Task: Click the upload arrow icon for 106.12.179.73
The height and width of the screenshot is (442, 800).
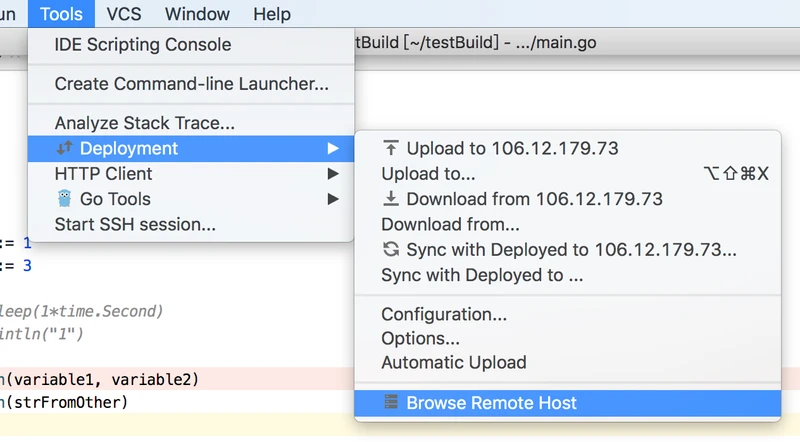Action: 391,148
